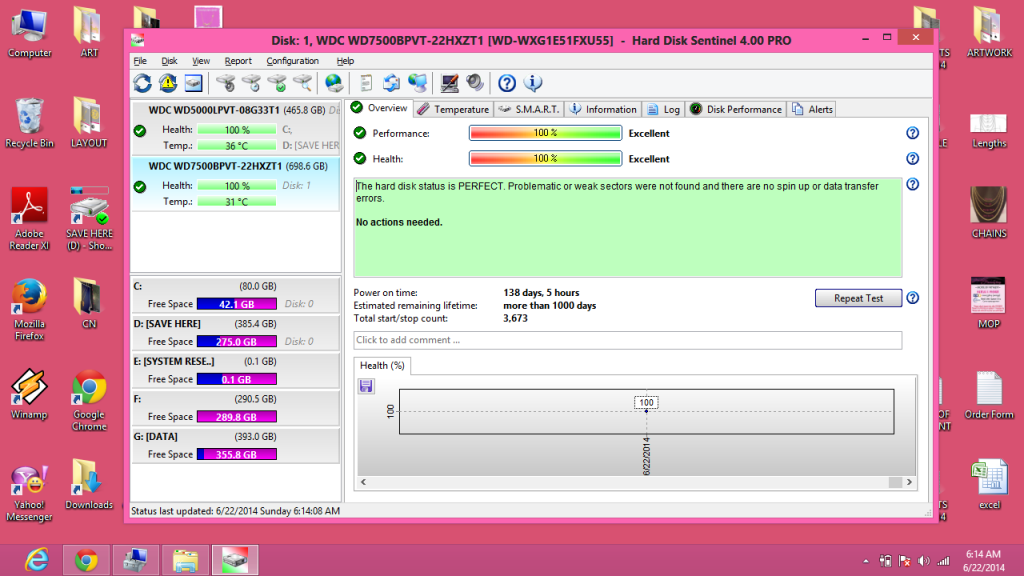Switch to the Temperature tab

[x=452, y=109]
